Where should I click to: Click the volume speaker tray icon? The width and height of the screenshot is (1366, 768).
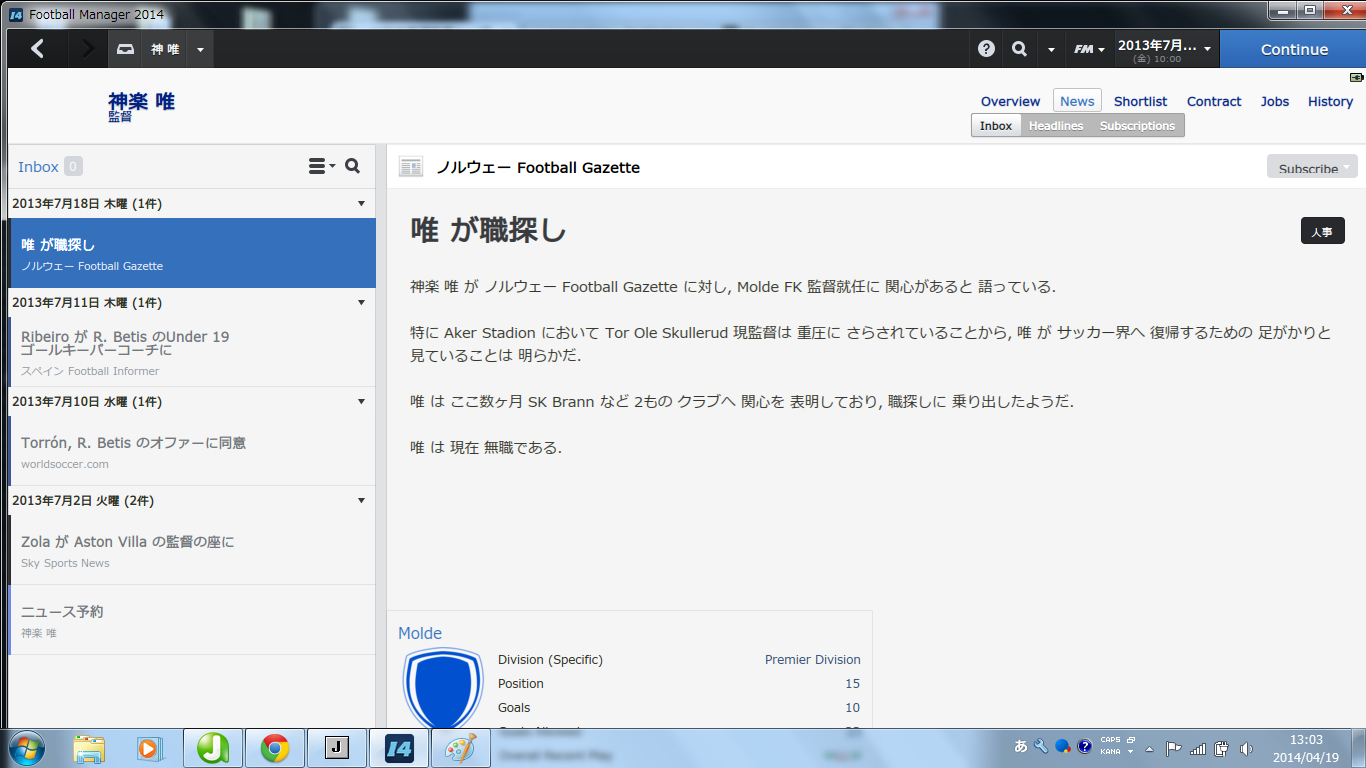pos(1246,748)
